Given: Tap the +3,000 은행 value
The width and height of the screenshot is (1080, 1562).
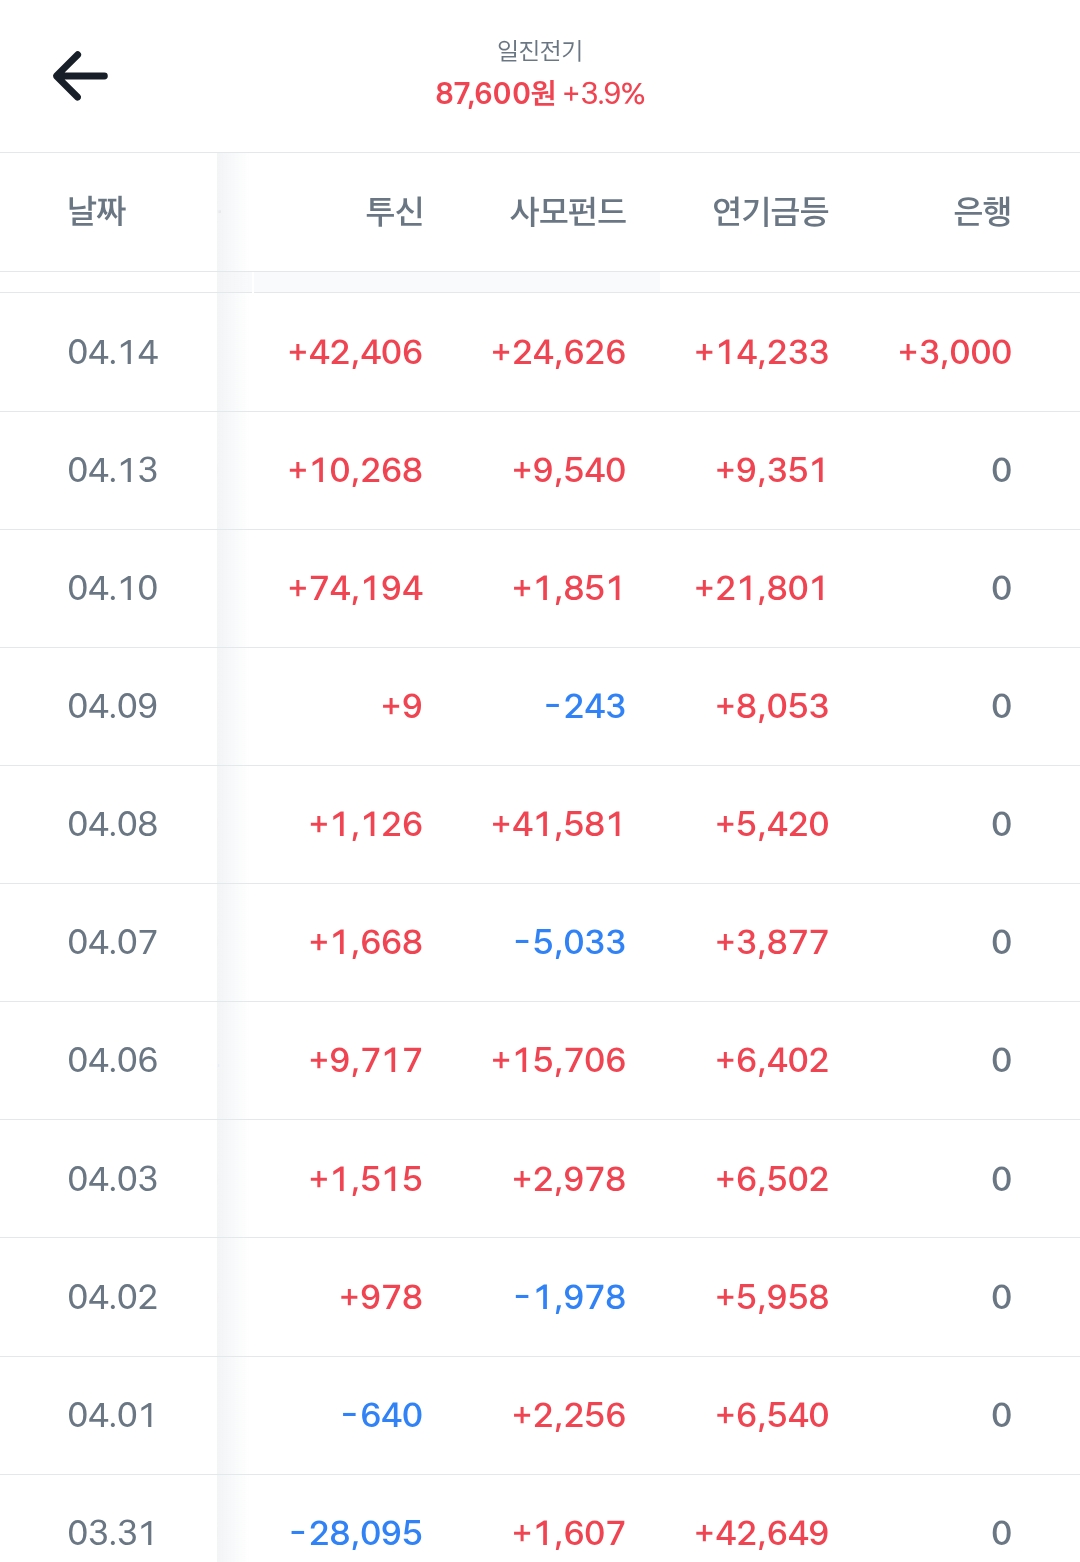Looking at the screenshot, I should [955, 352].
